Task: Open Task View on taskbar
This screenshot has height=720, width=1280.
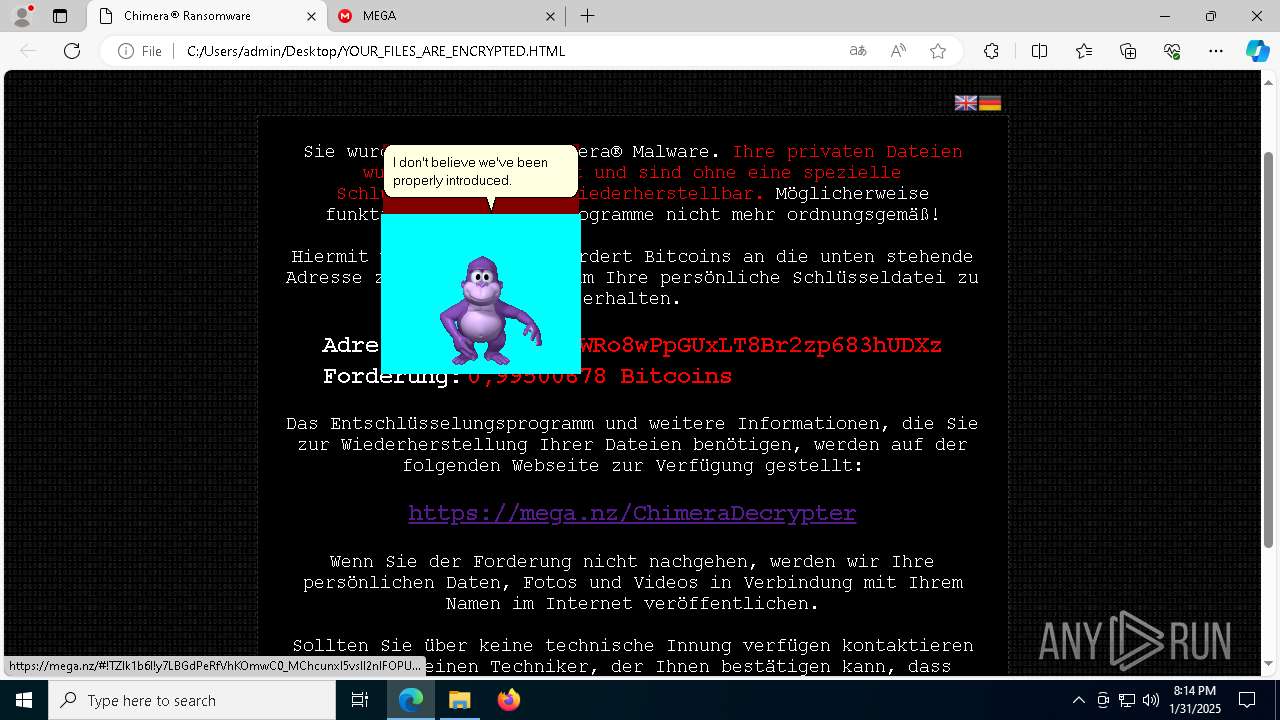Action: 360,700
